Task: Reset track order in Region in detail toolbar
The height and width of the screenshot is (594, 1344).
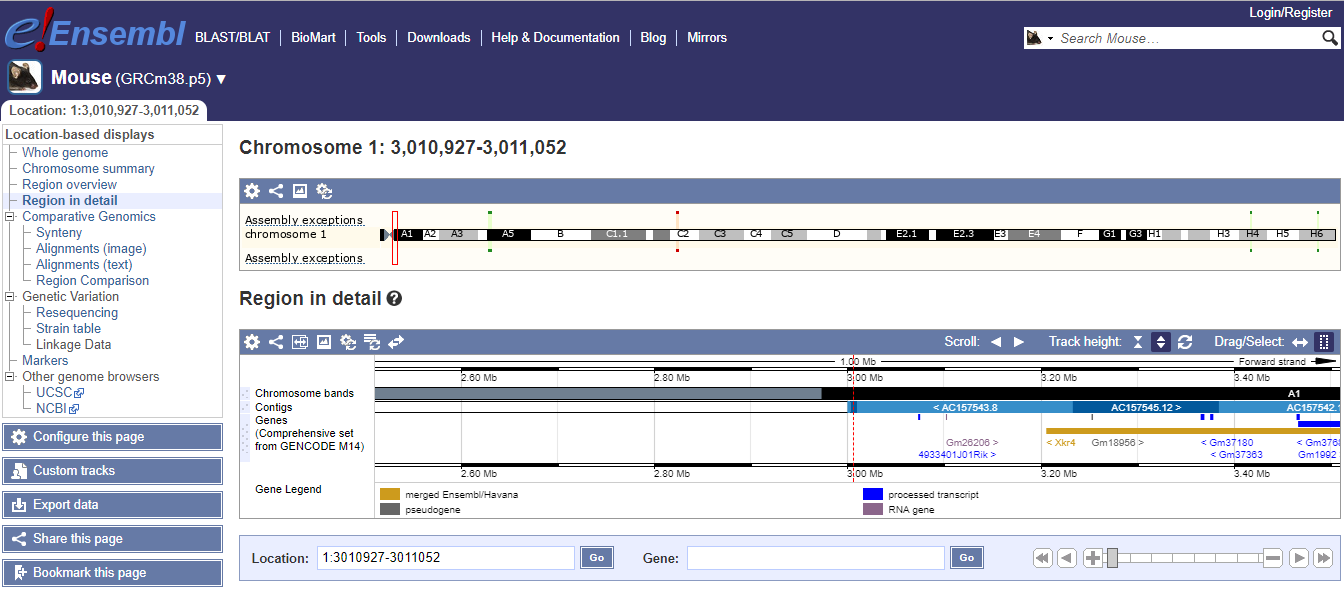Action: pyautogui.click(x=372, y=342)
